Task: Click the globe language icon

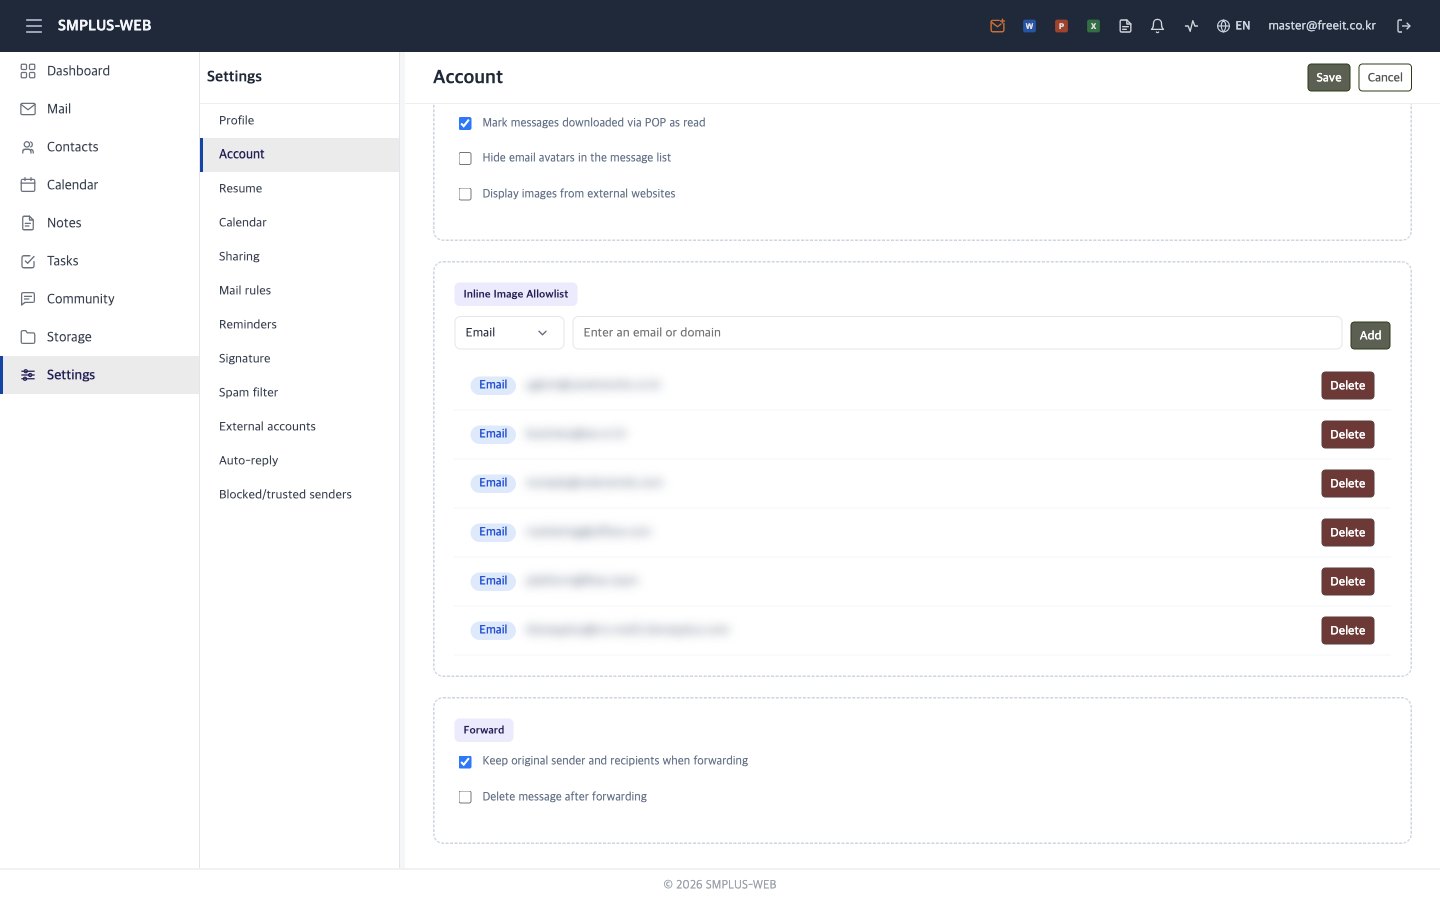Action: pos(1223,26)
